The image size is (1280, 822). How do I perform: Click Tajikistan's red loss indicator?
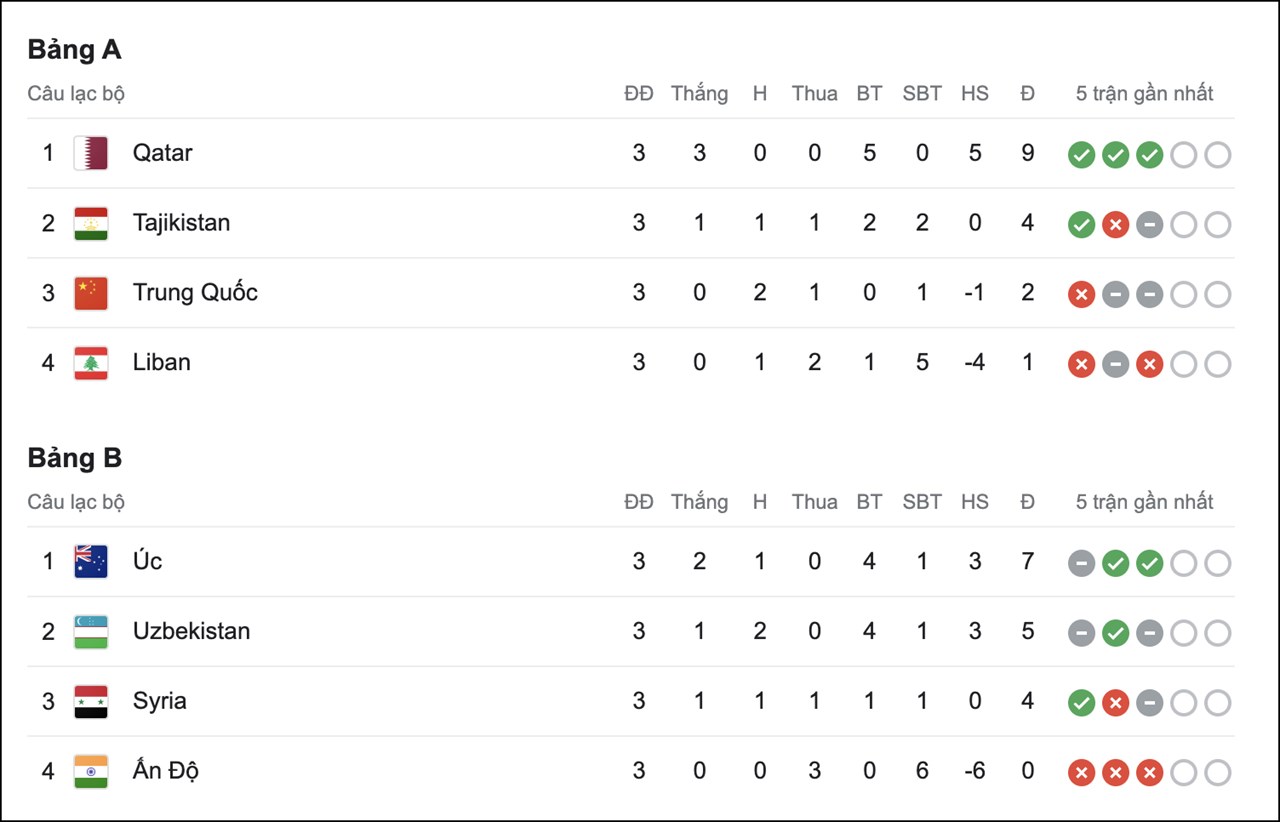pyautogui.click(x=1115, y=225)
